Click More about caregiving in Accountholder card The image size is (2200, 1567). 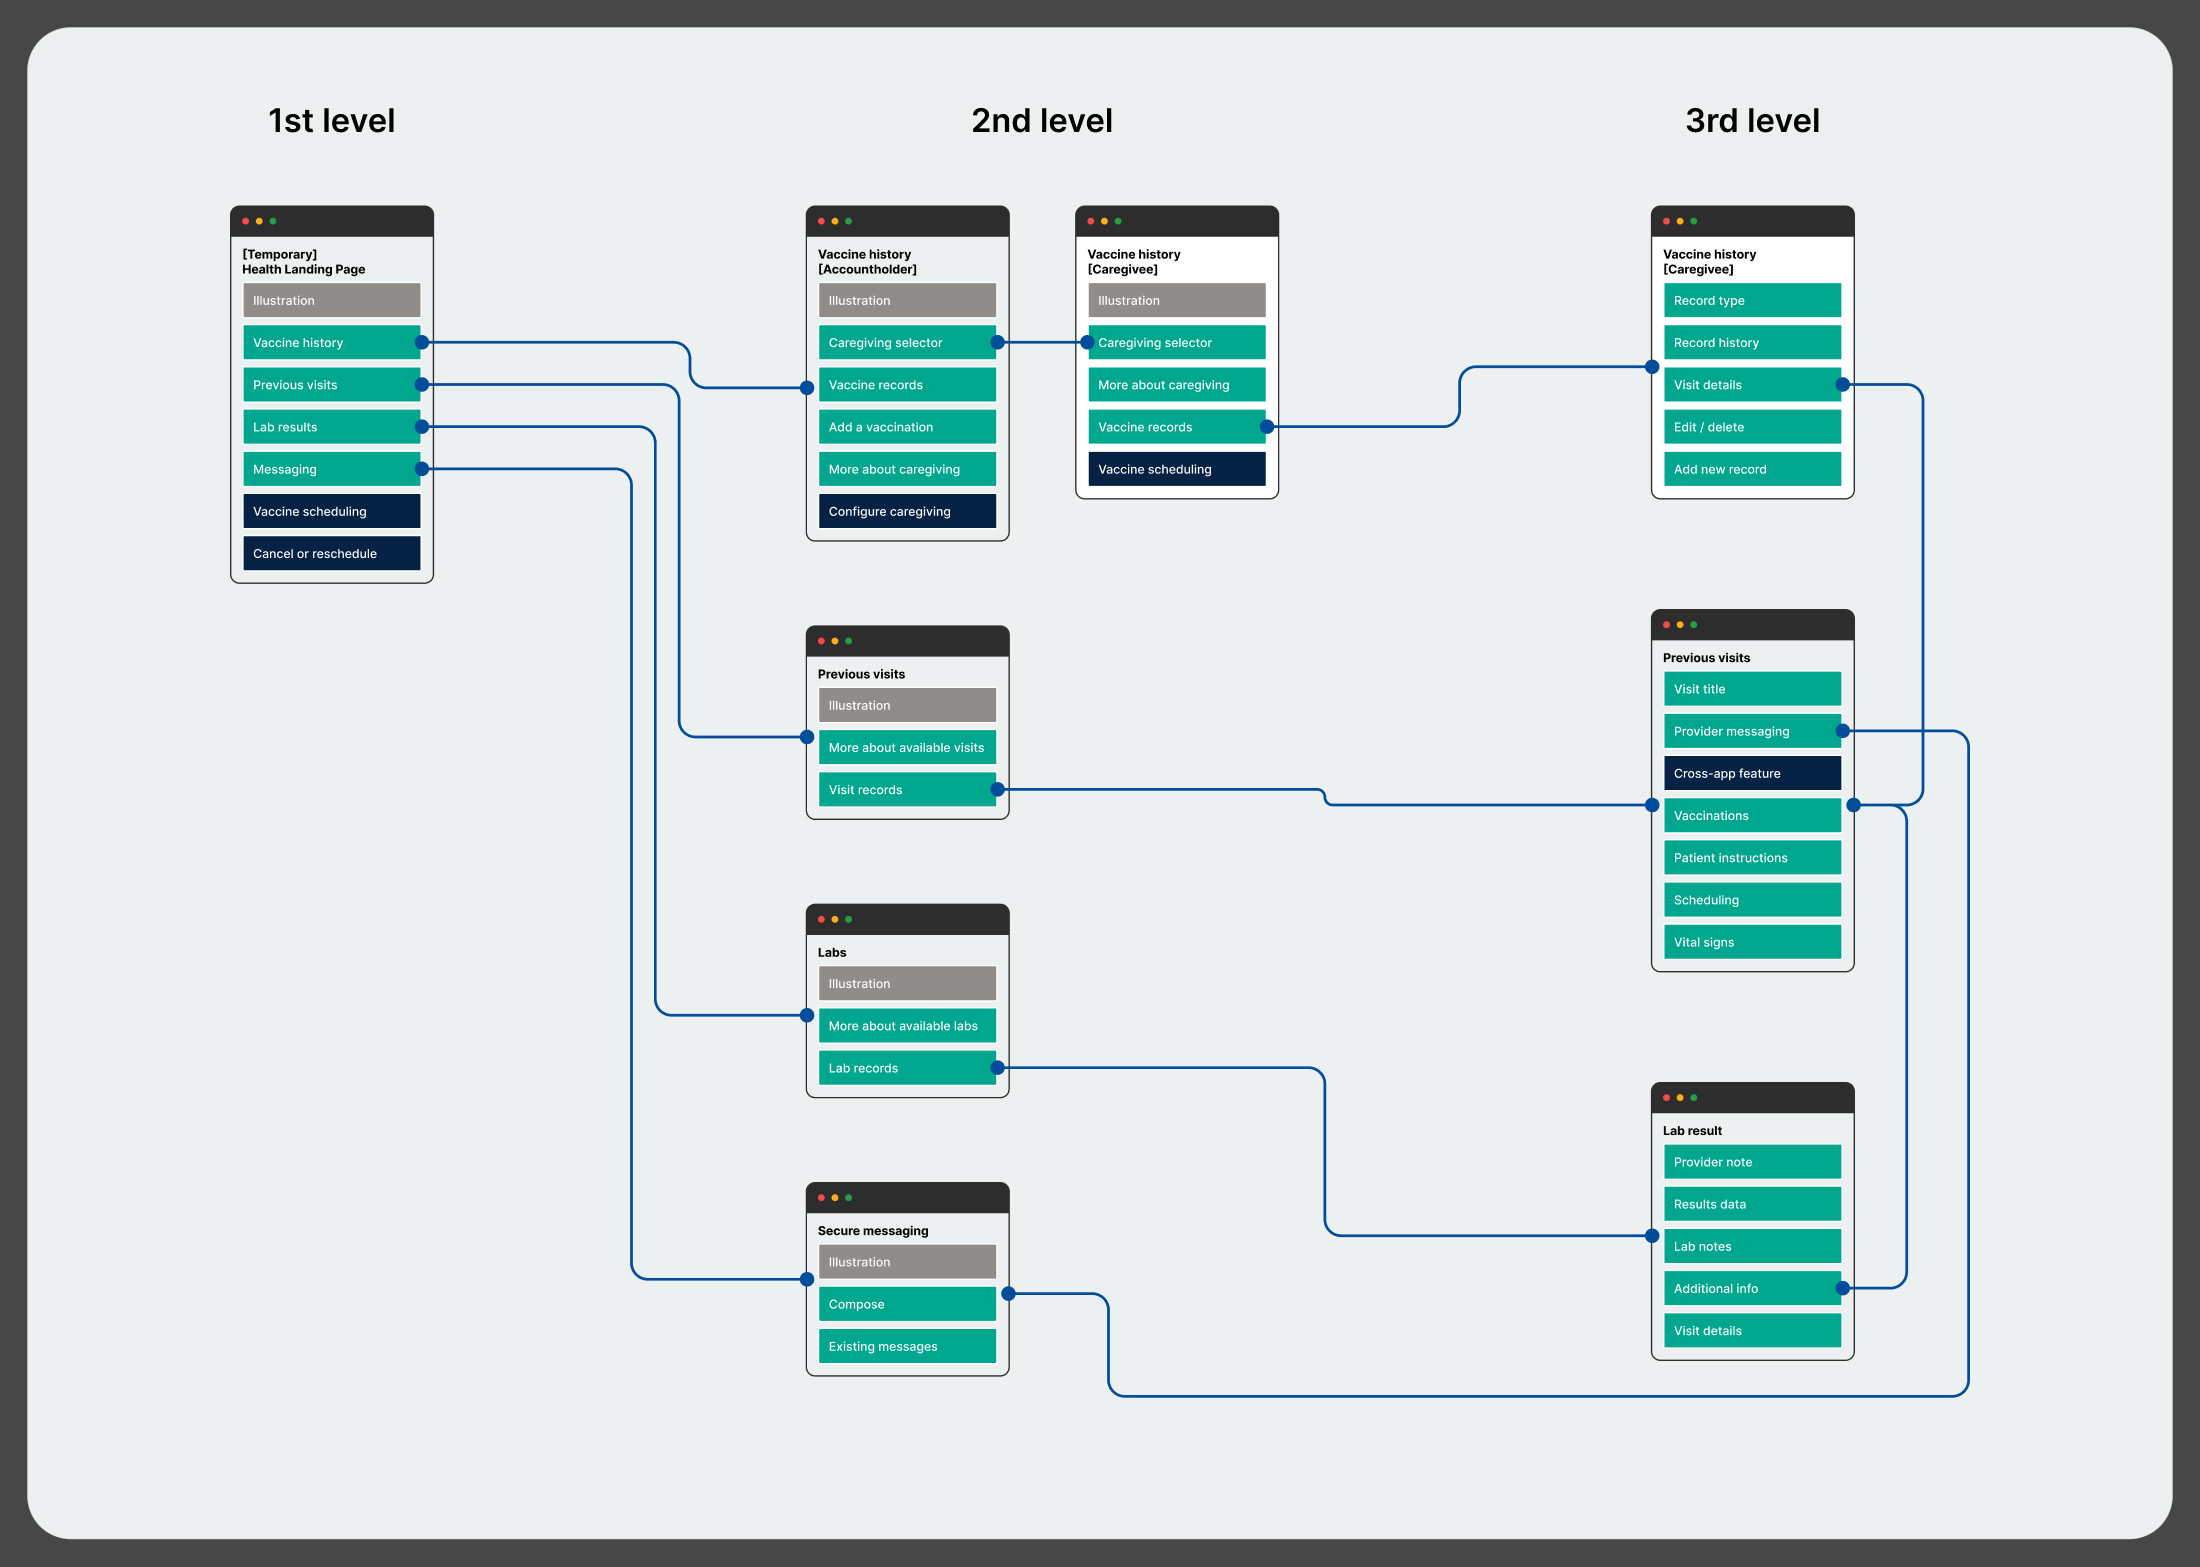pos(907,469)
